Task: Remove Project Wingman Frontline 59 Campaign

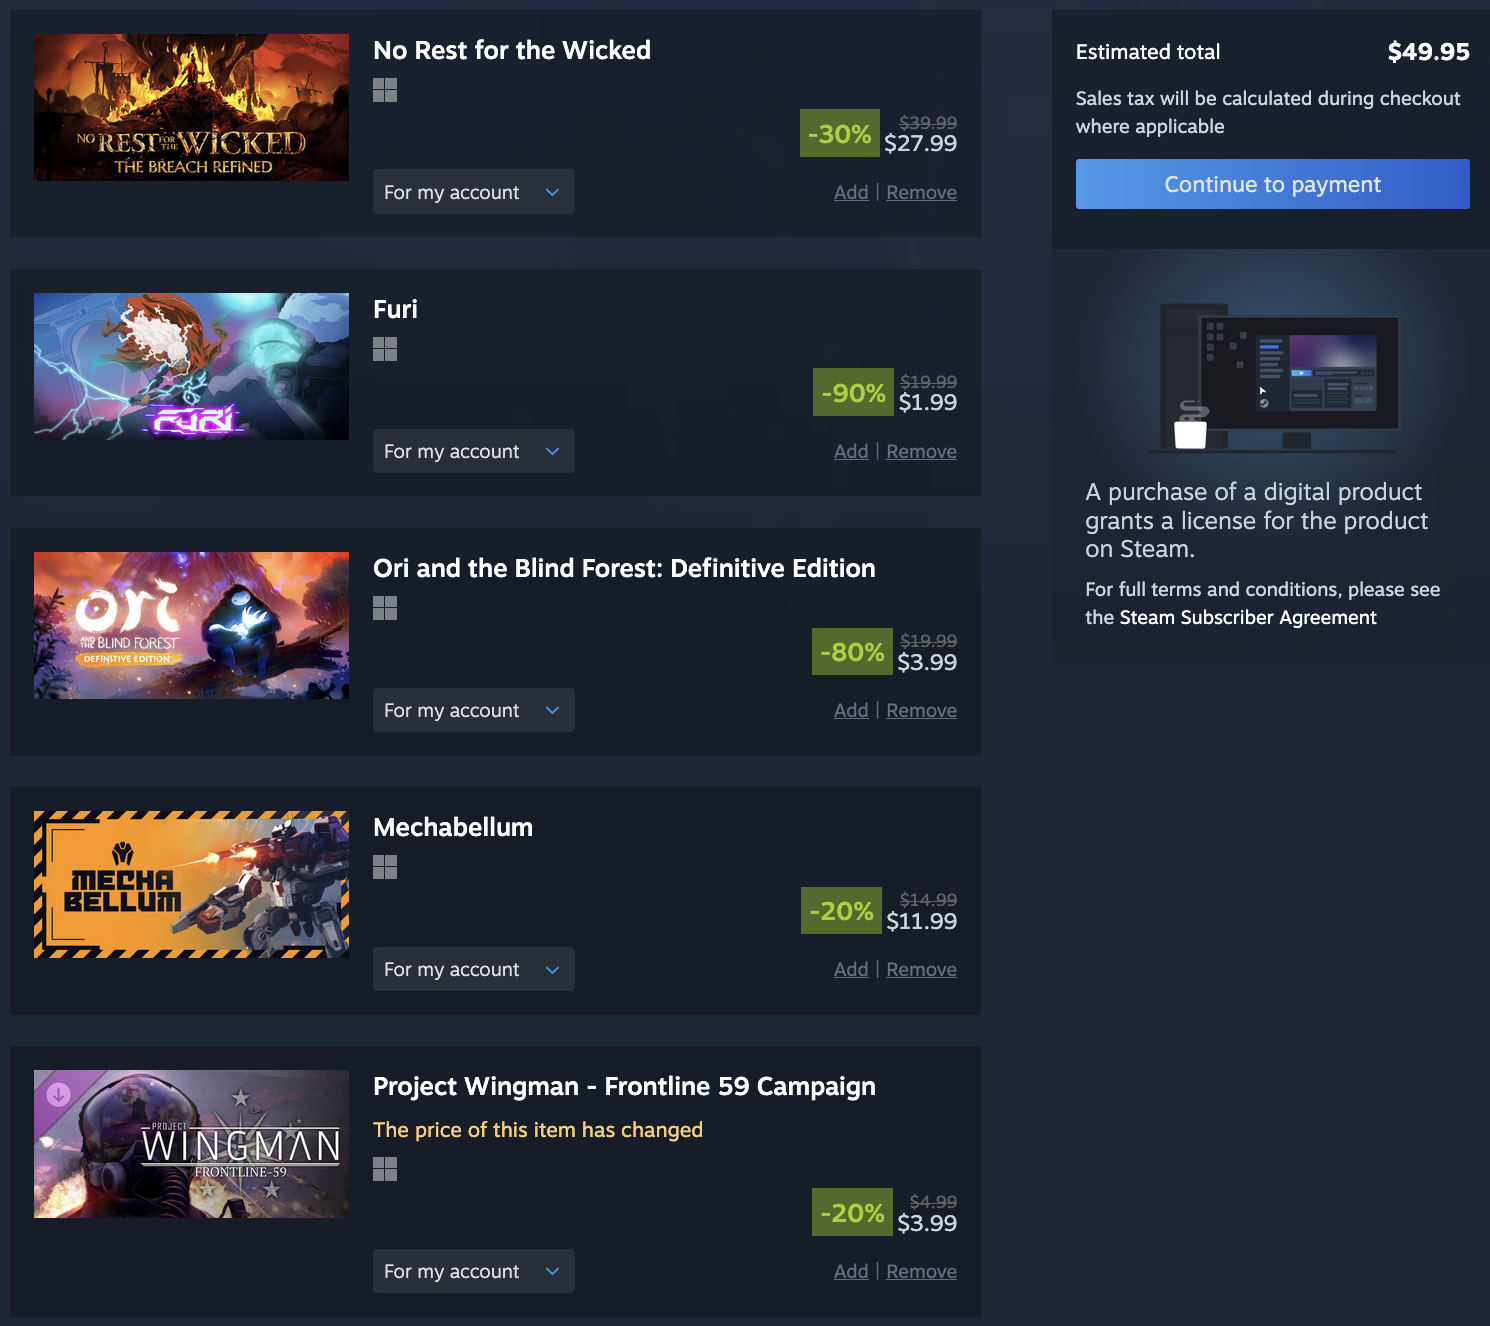Action: tap(921, 1271)
